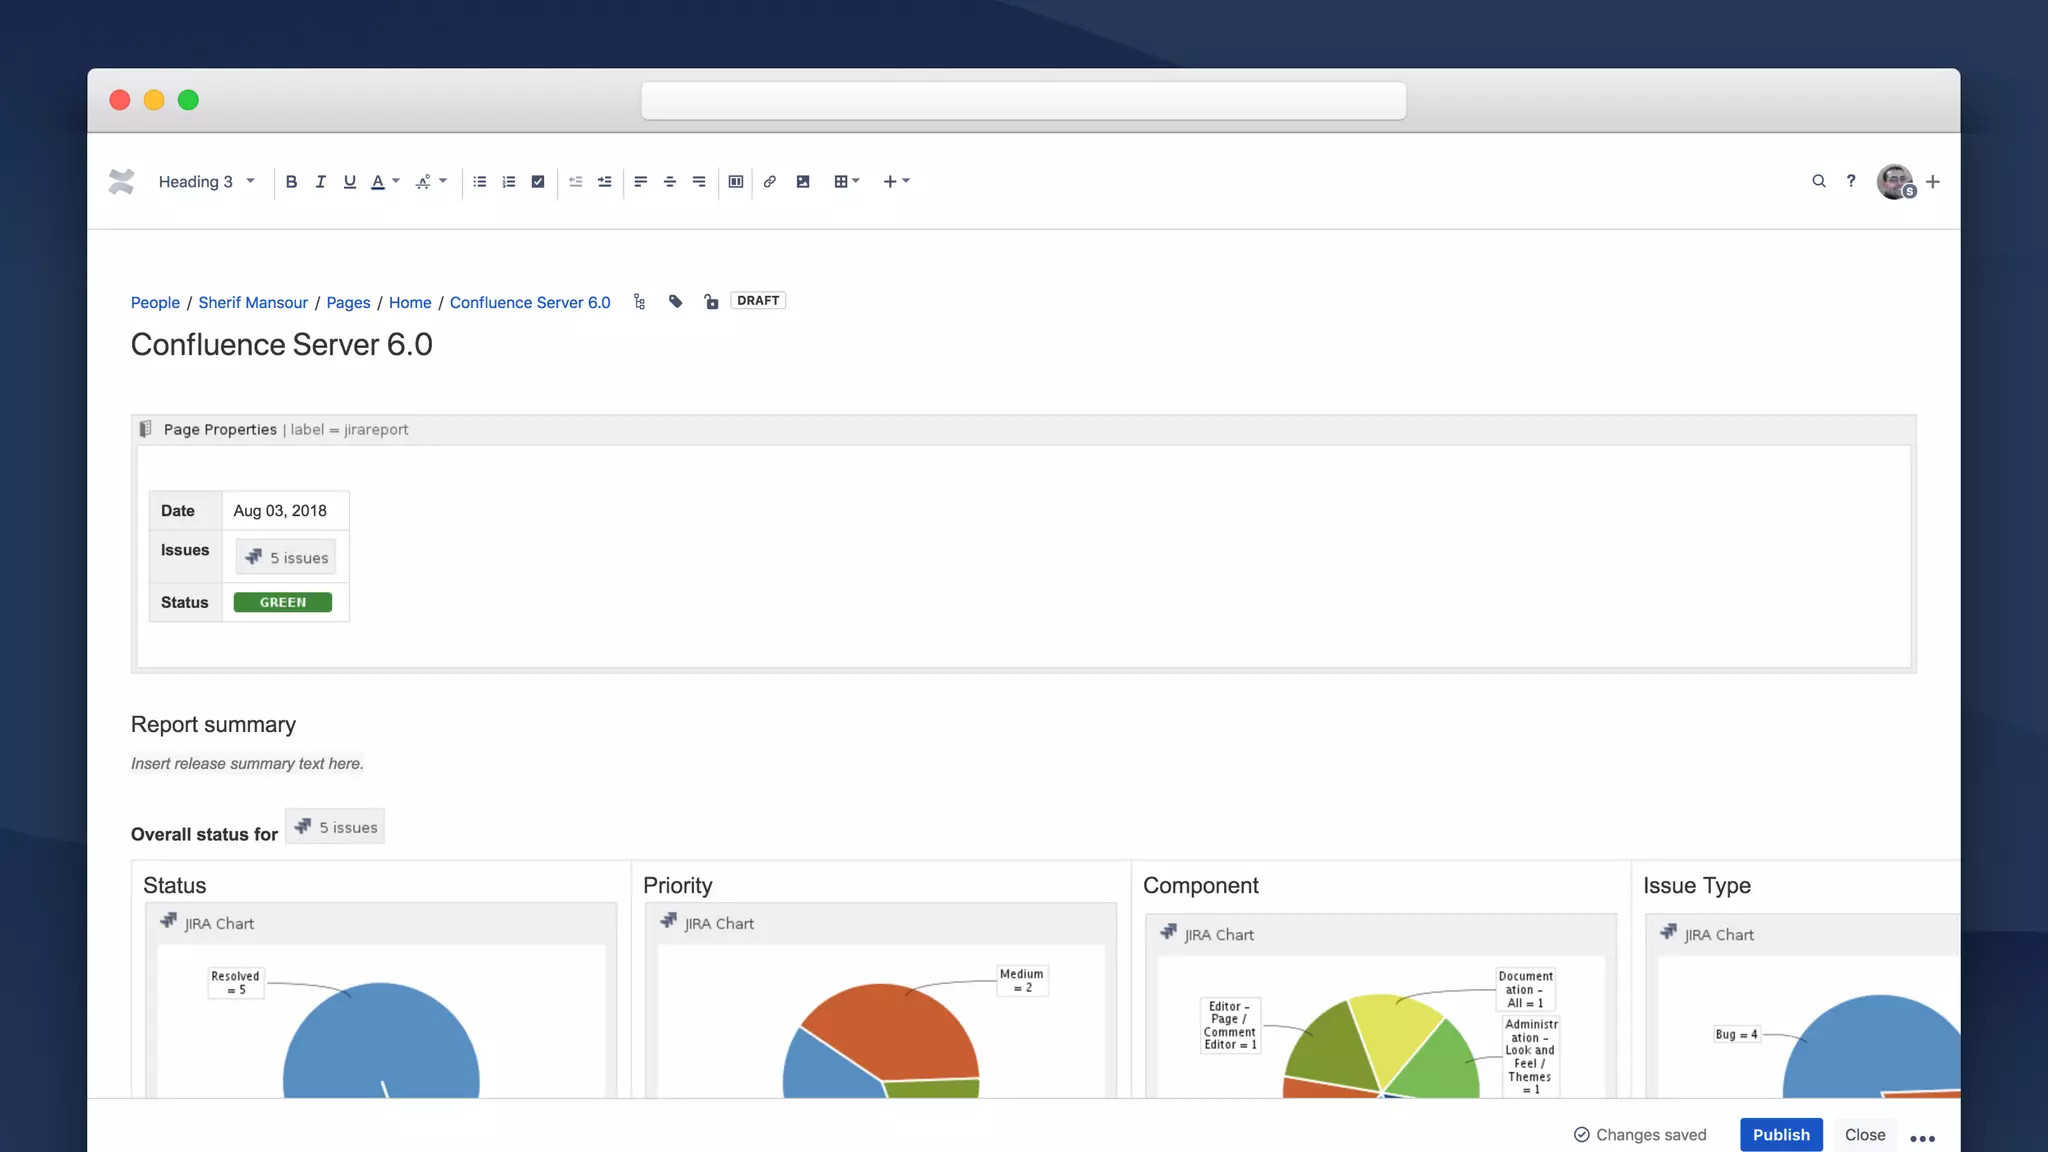Open the page layout icon
This screenshot has height=1152, width=2048.
(735, 181)
